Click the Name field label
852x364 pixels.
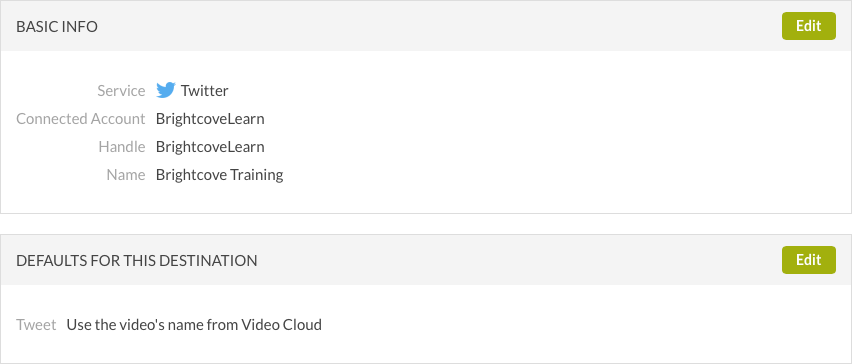click(126, 175)
